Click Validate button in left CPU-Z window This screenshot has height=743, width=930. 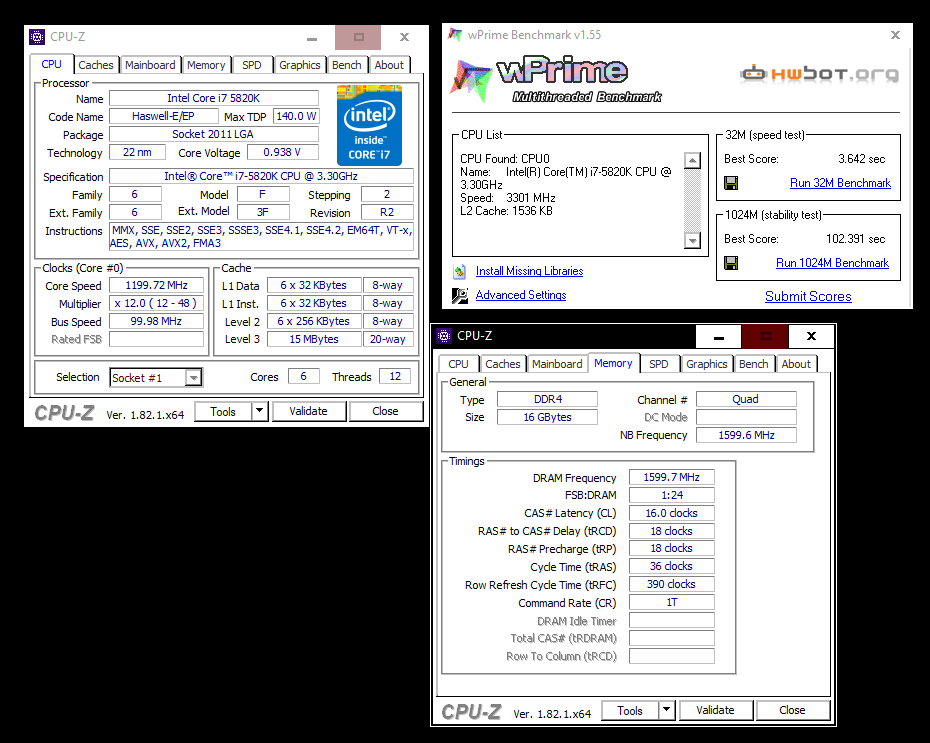click(x=308, y=411)
